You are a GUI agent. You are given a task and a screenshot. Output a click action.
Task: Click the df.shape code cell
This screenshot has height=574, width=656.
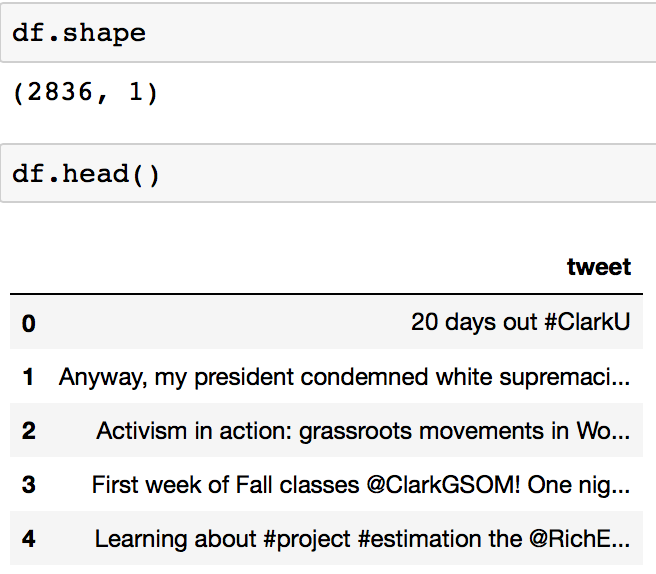tap(328, 33)
